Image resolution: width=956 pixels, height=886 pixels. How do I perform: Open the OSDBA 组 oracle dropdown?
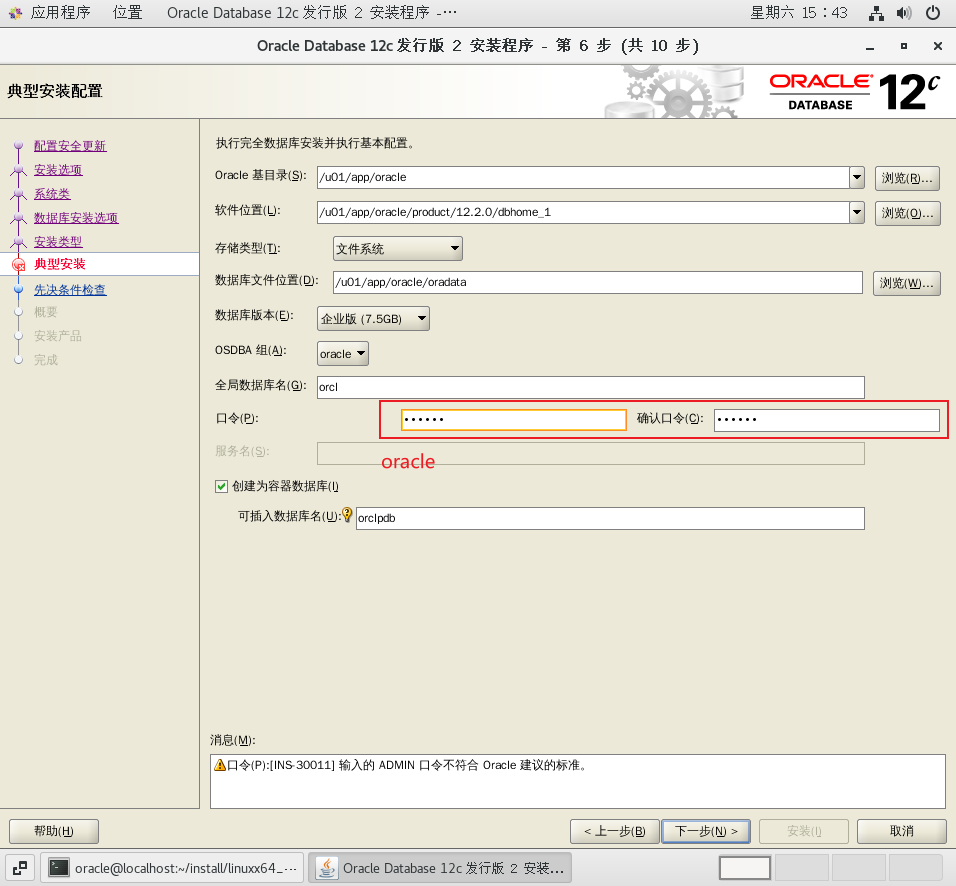[x=343, y=354]
